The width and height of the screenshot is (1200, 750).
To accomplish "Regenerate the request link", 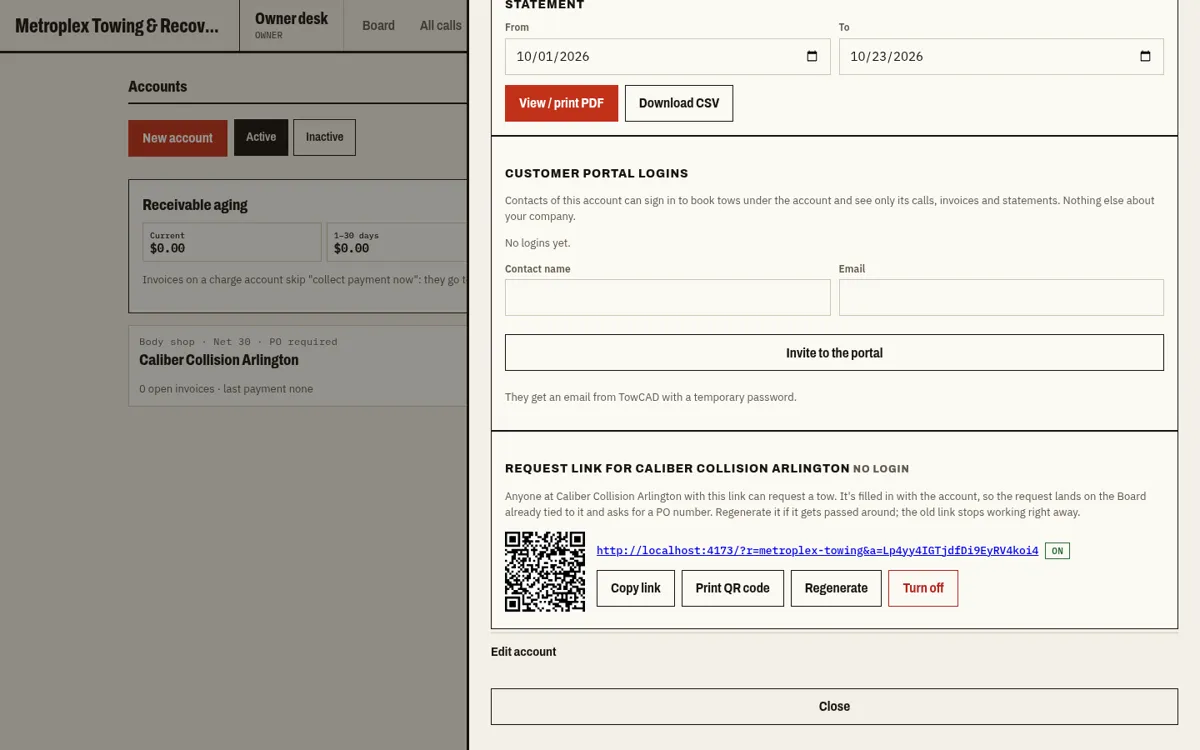I will [x=836, y=588].
